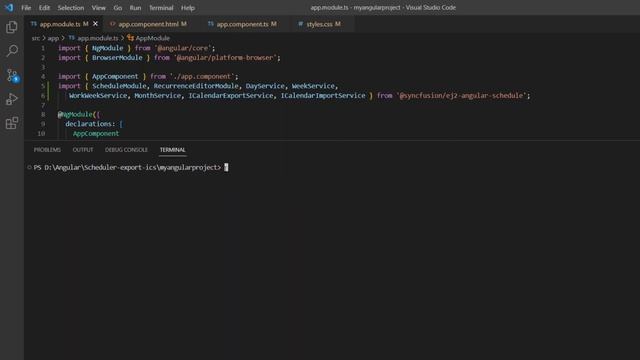Click the '@angular/core' string

coord(184,48)
